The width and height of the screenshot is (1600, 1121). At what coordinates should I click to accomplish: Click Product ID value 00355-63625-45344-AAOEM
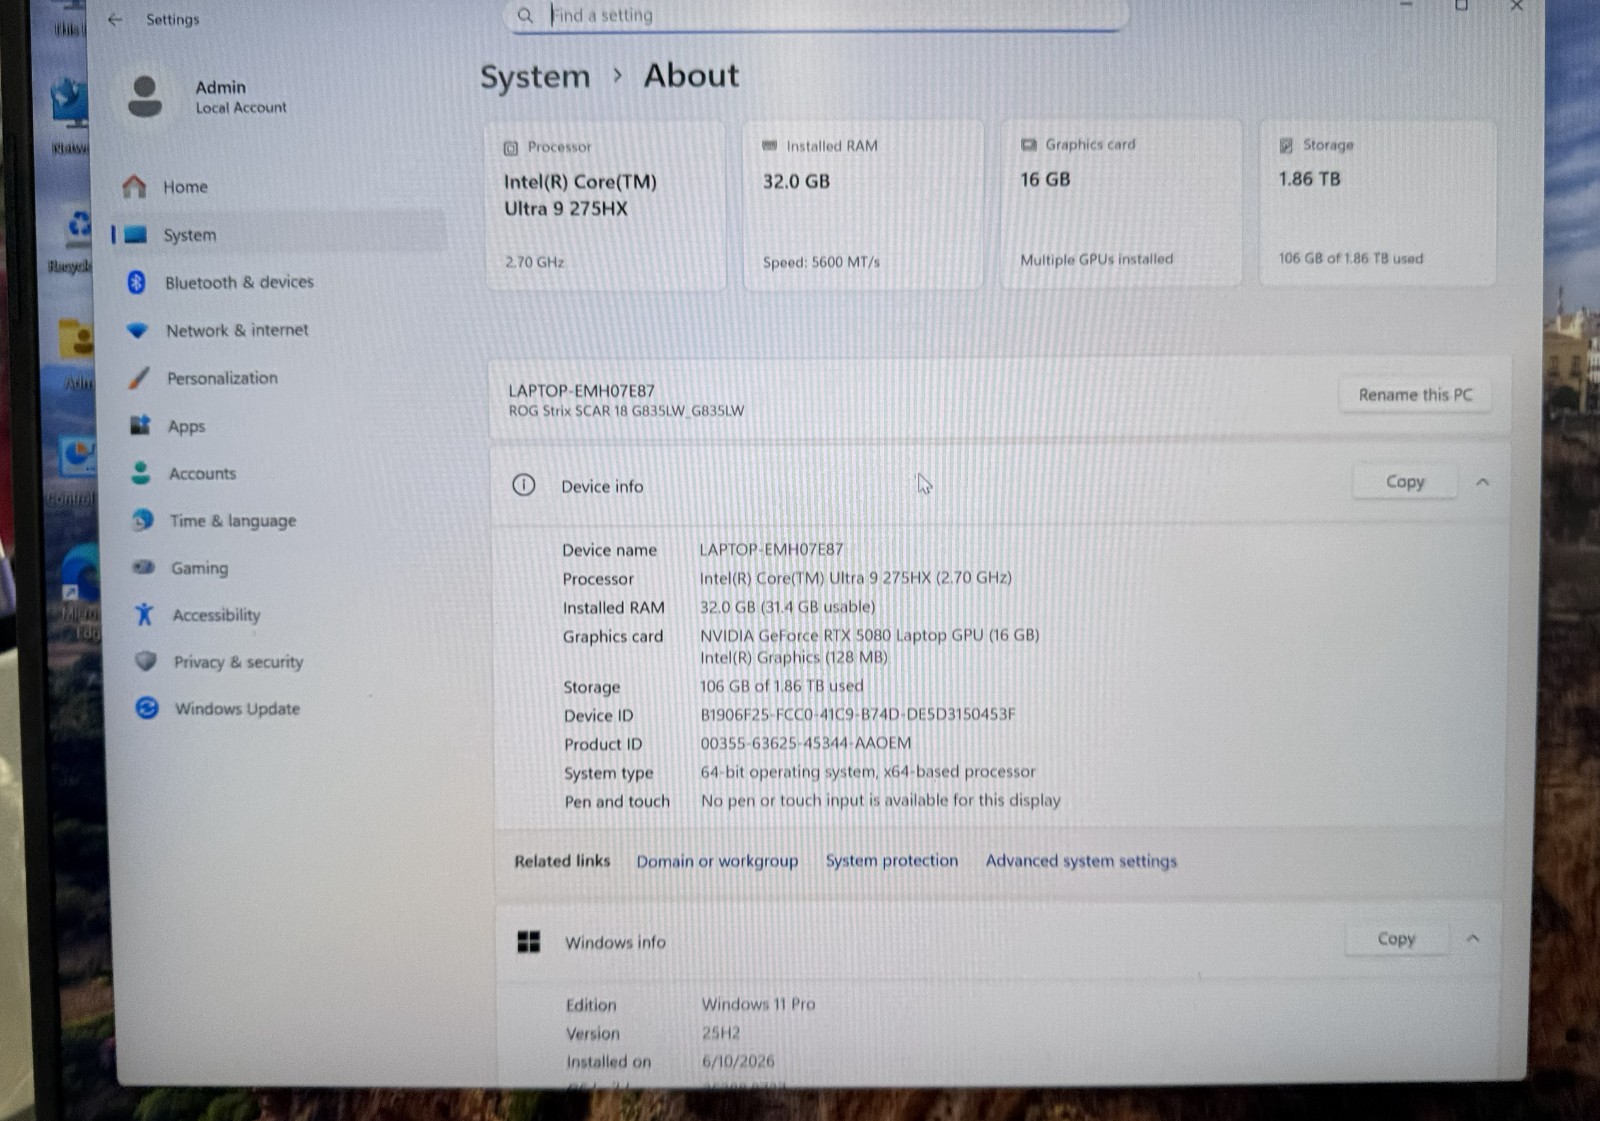(806, 743)
